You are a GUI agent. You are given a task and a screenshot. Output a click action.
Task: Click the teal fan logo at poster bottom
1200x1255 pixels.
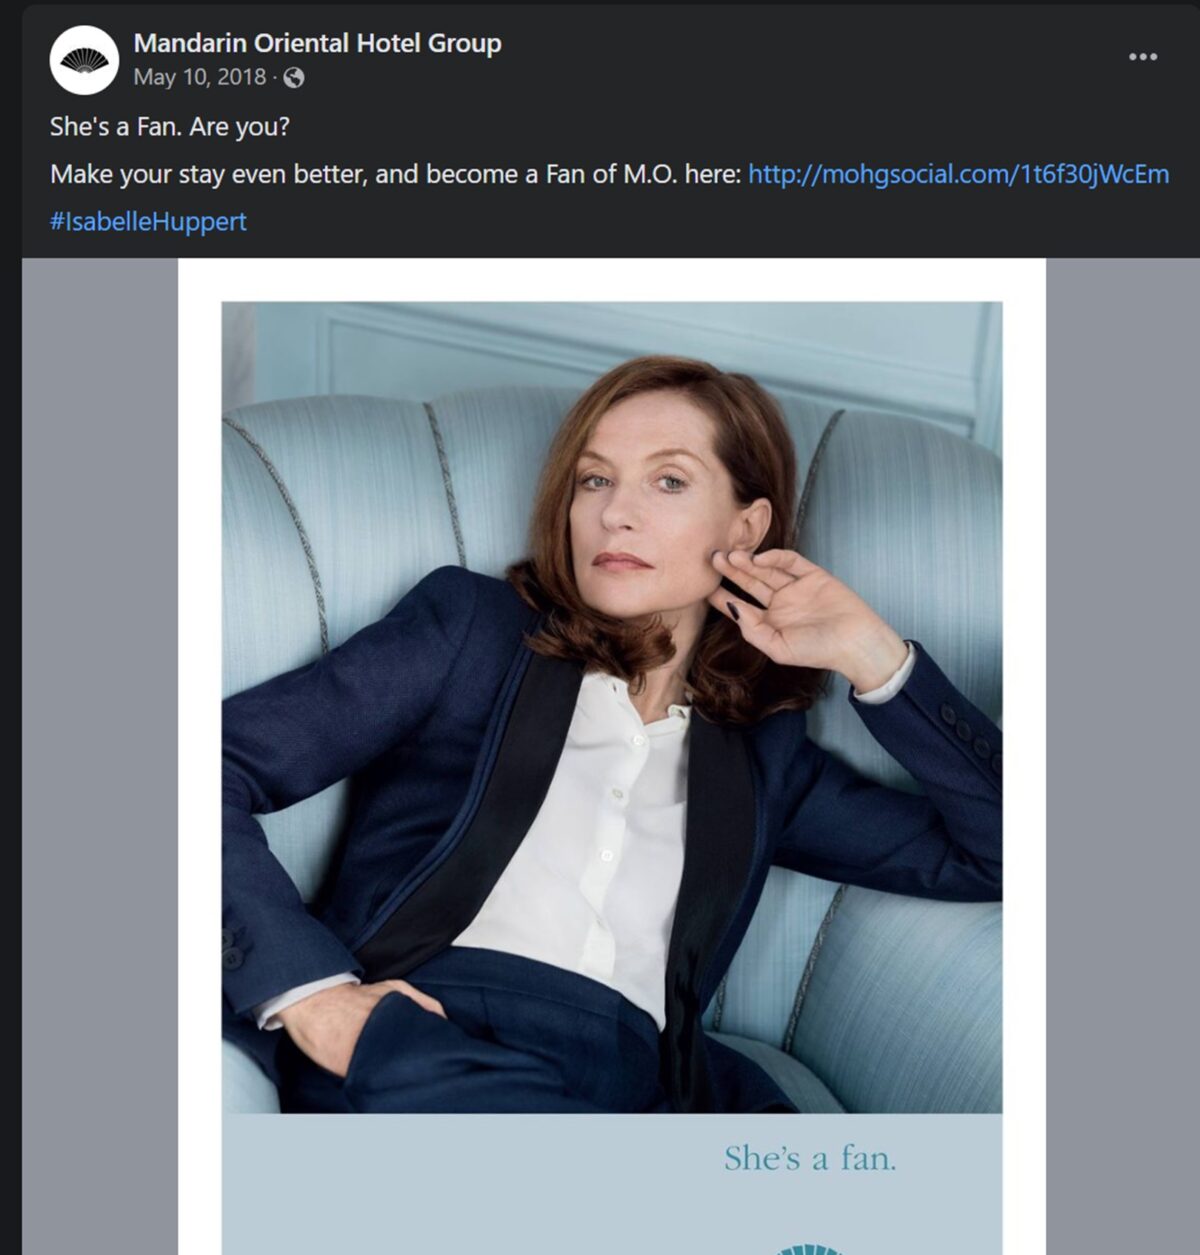810,1249
